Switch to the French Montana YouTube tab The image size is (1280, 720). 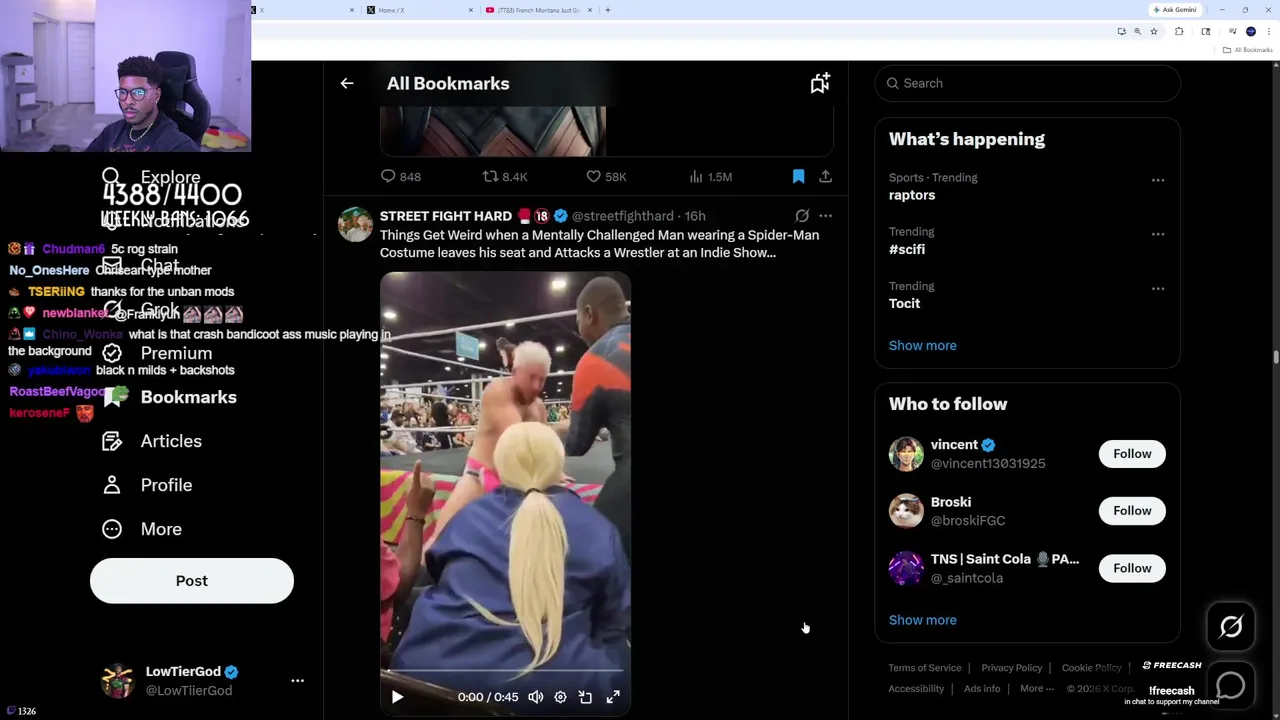pyautogui.click(x=537, y=10)
